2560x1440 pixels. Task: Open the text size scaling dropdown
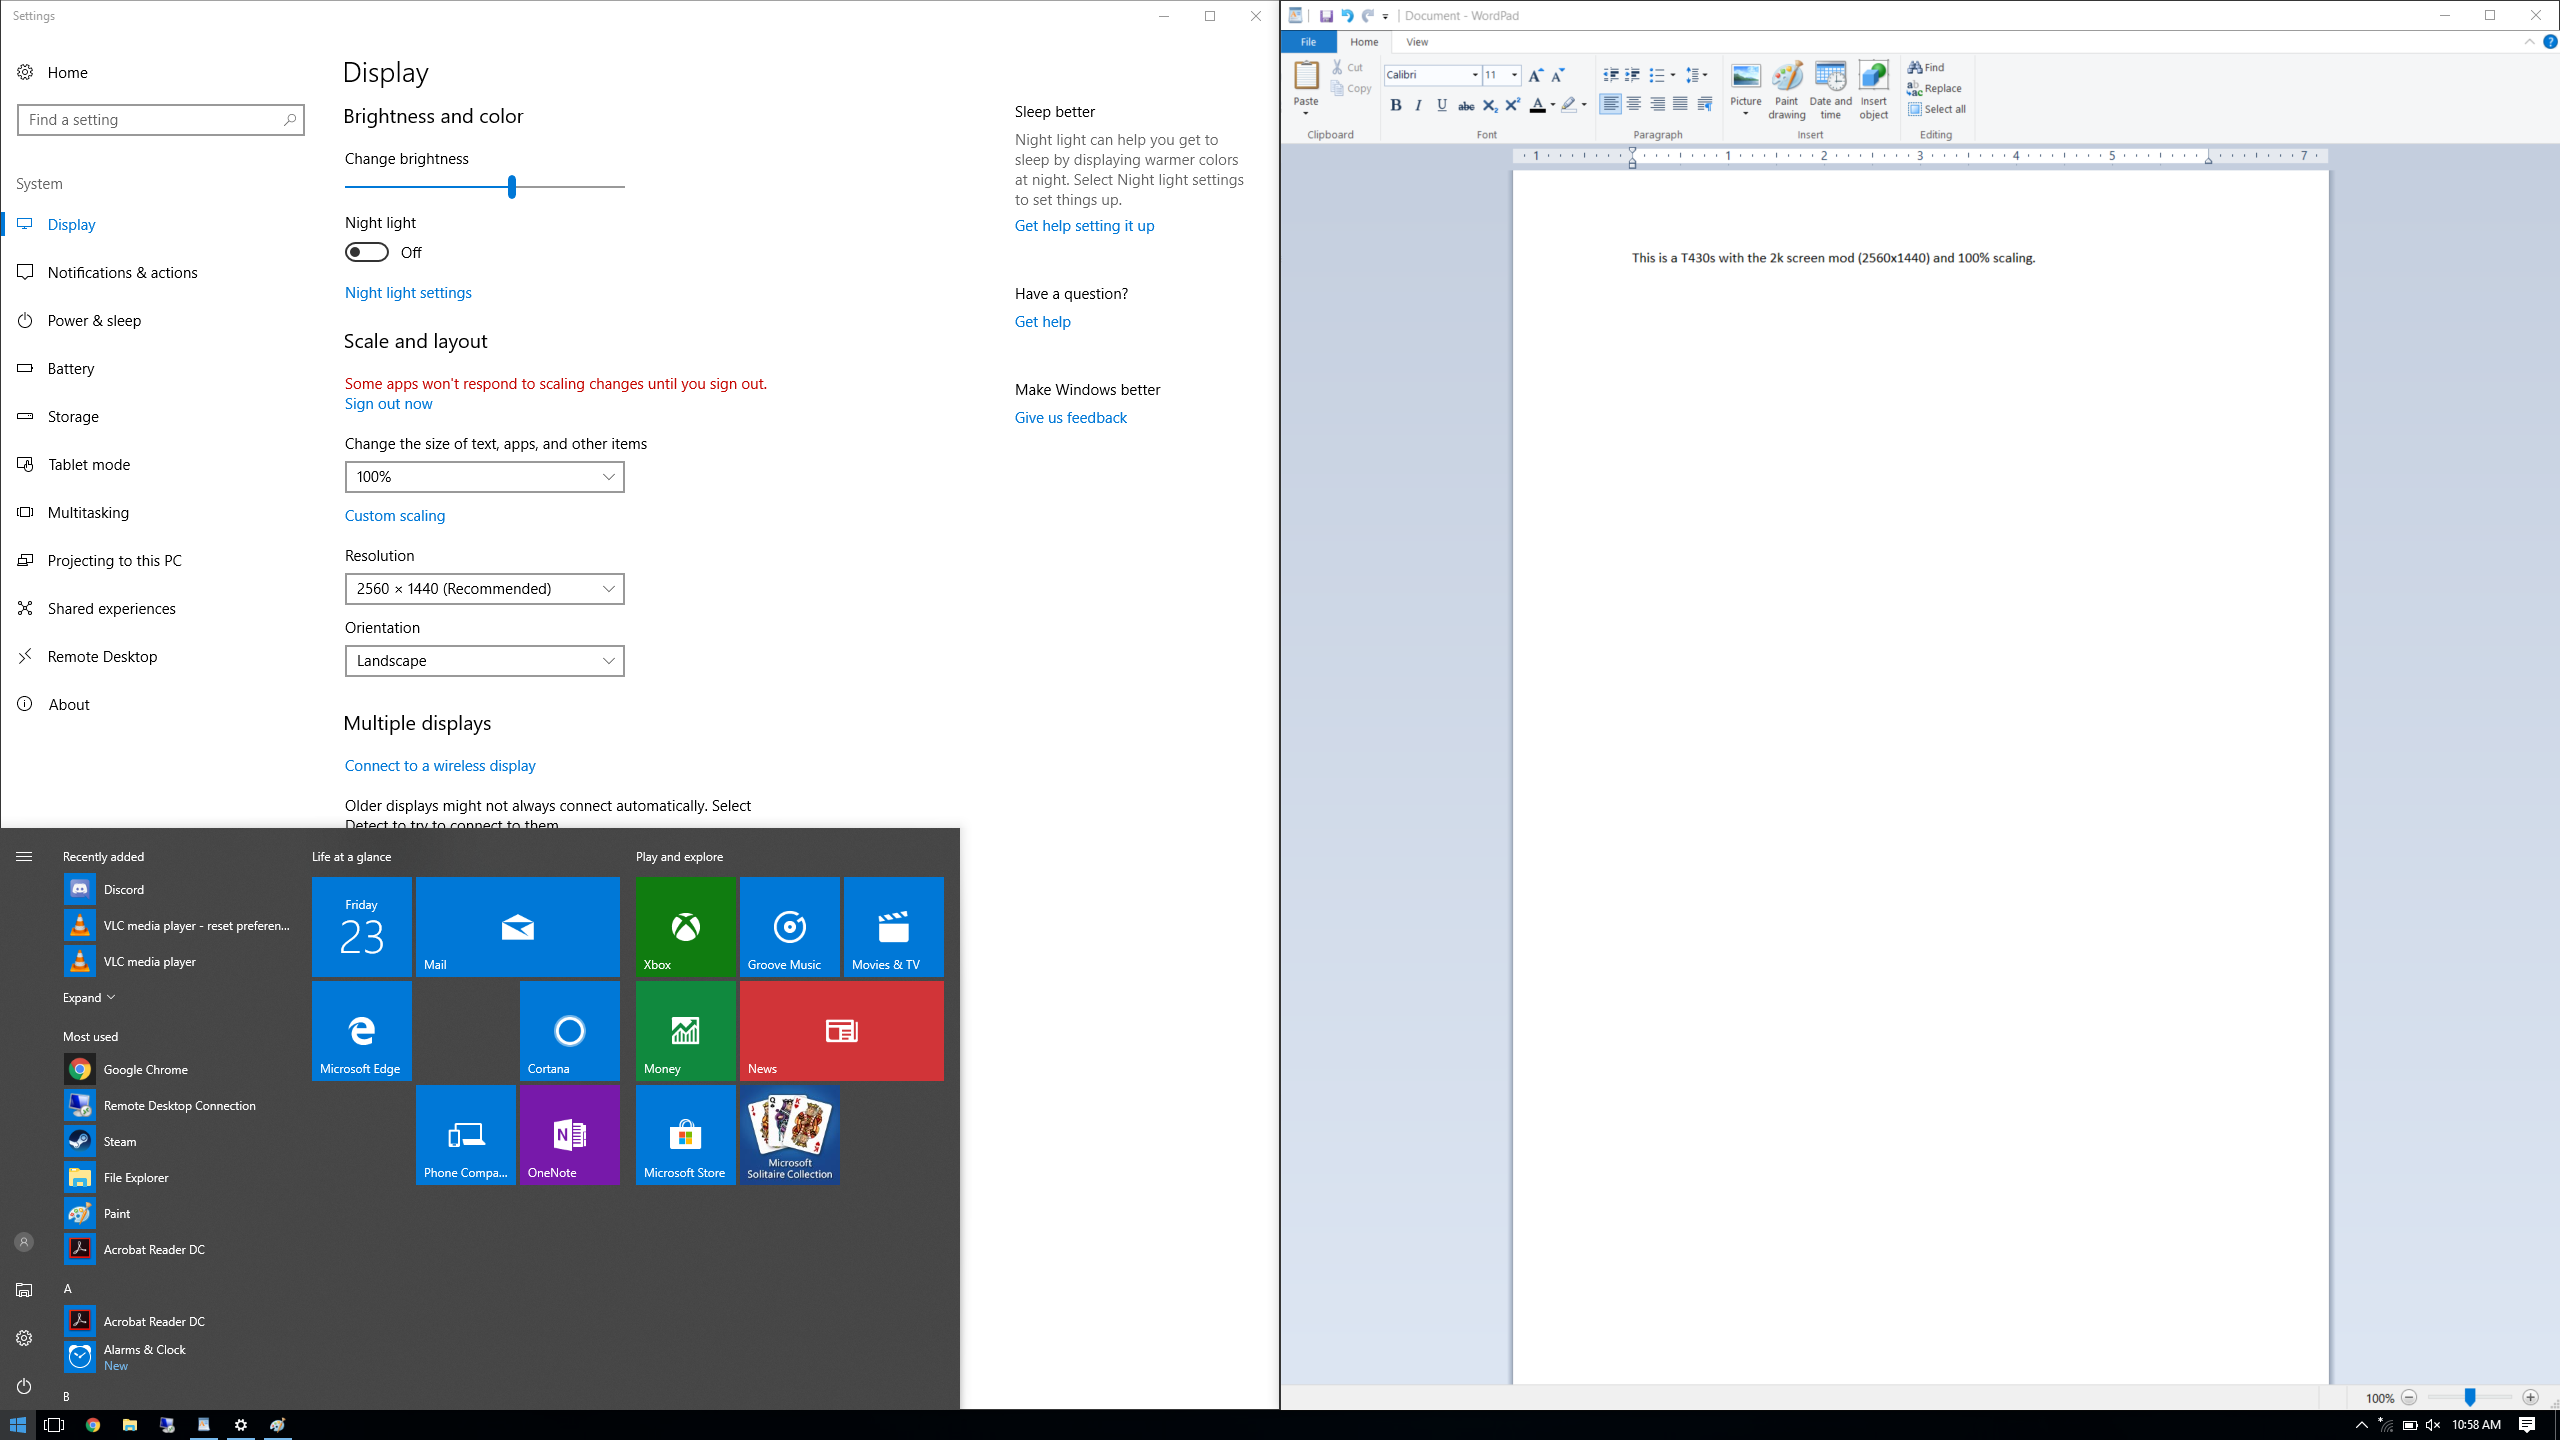click(x=484, y=477)
